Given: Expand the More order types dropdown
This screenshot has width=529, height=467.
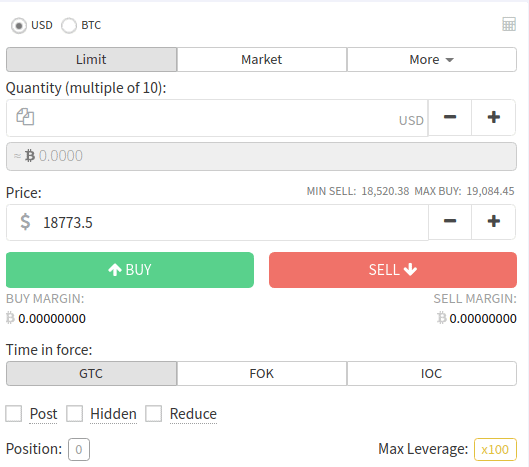Looking at the screenshot, I should [431, 60].
